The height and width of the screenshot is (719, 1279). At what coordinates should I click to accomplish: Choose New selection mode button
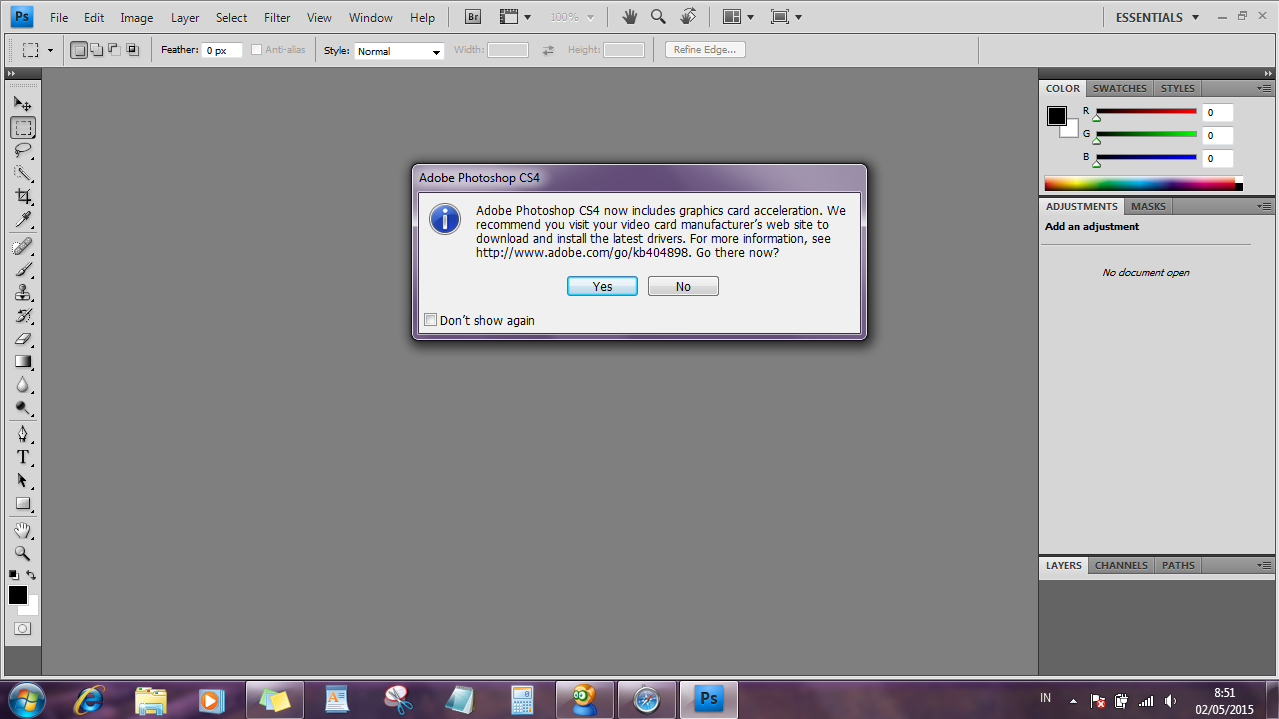click(x=79, y=50)
